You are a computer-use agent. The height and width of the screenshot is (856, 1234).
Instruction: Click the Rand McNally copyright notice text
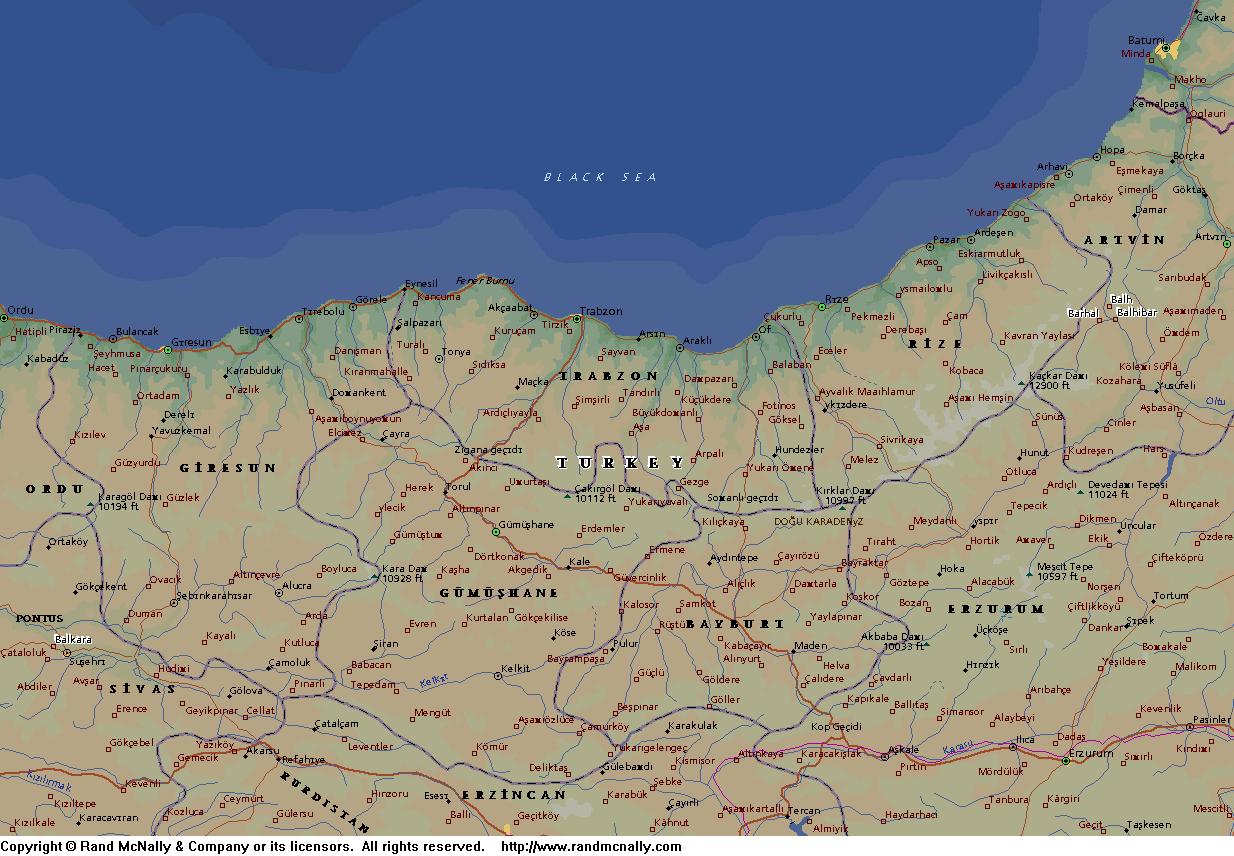tap(242, 847)
